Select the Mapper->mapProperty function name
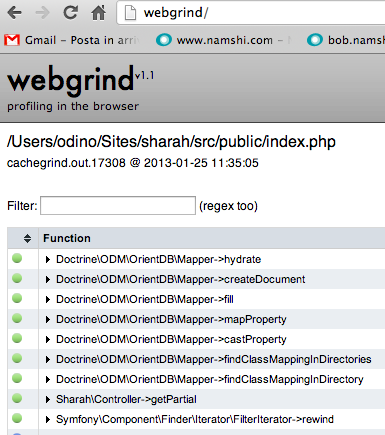385x435 pixels. pos(171,319)
